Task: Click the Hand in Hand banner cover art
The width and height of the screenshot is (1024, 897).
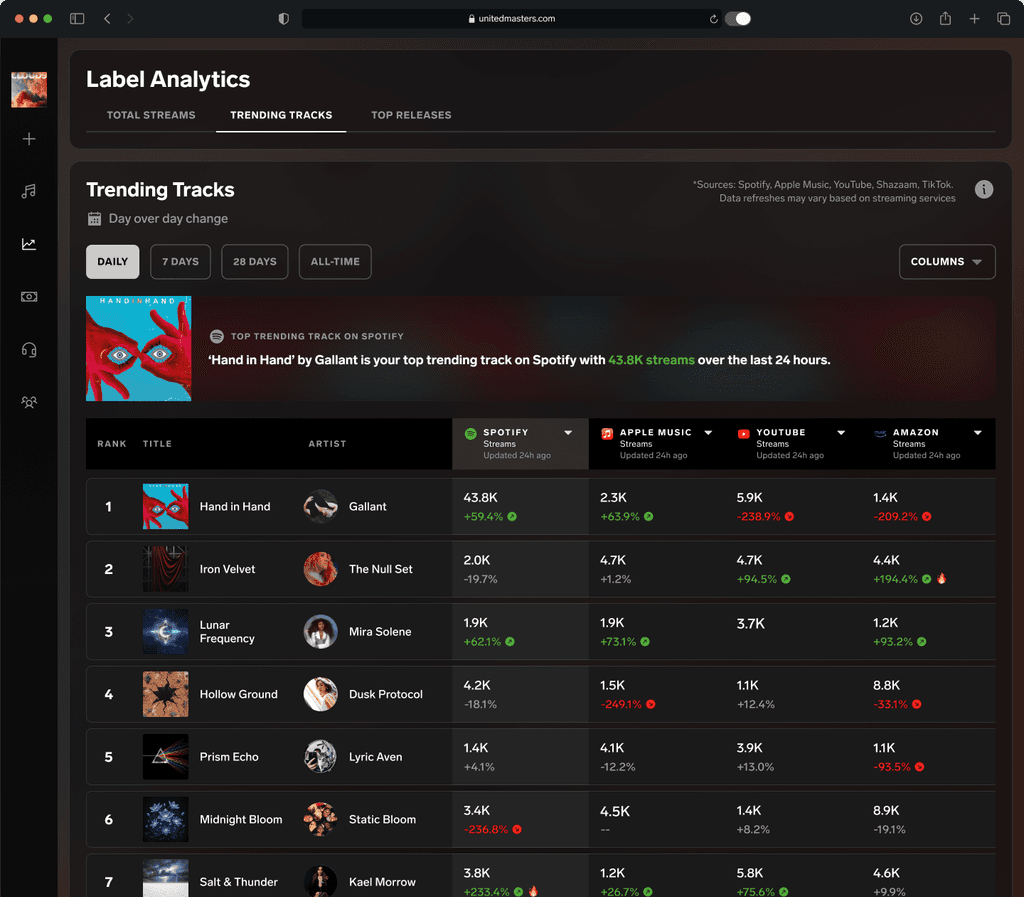Action: coord(138,349)
